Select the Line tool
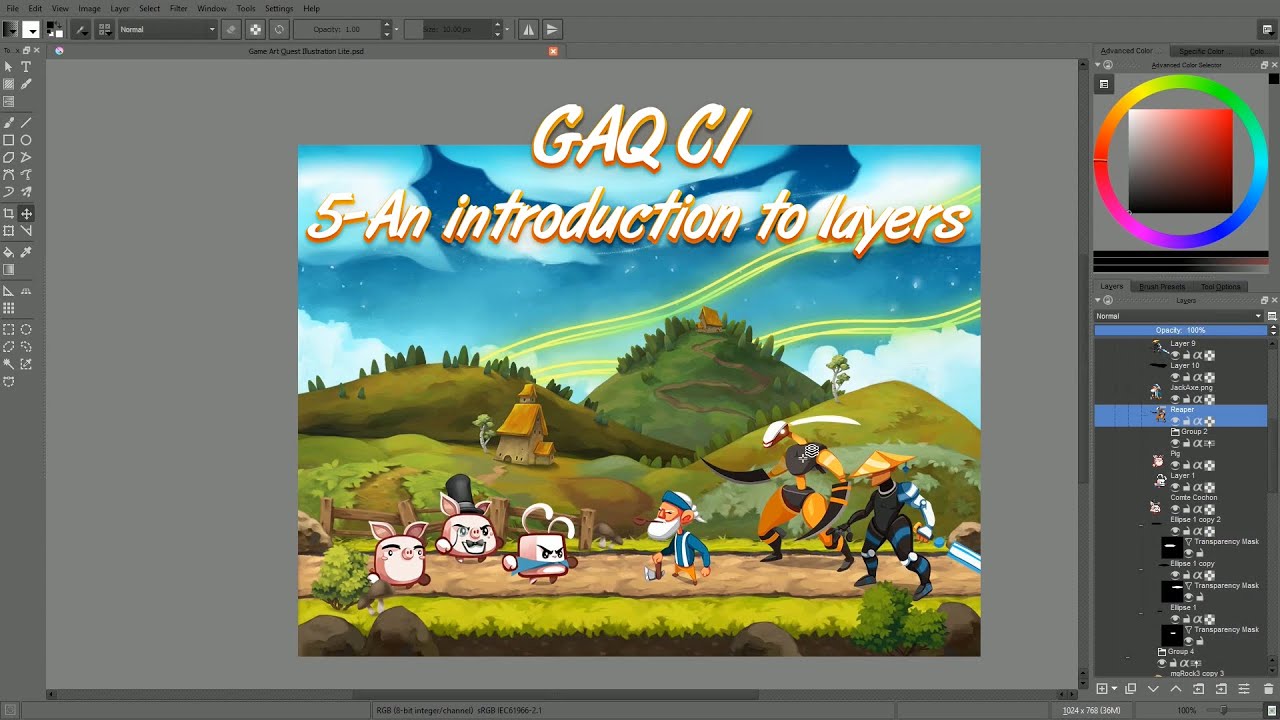The width and height of the screenshot is (1280, 720). pyautogui.click(x=26, y=122)
